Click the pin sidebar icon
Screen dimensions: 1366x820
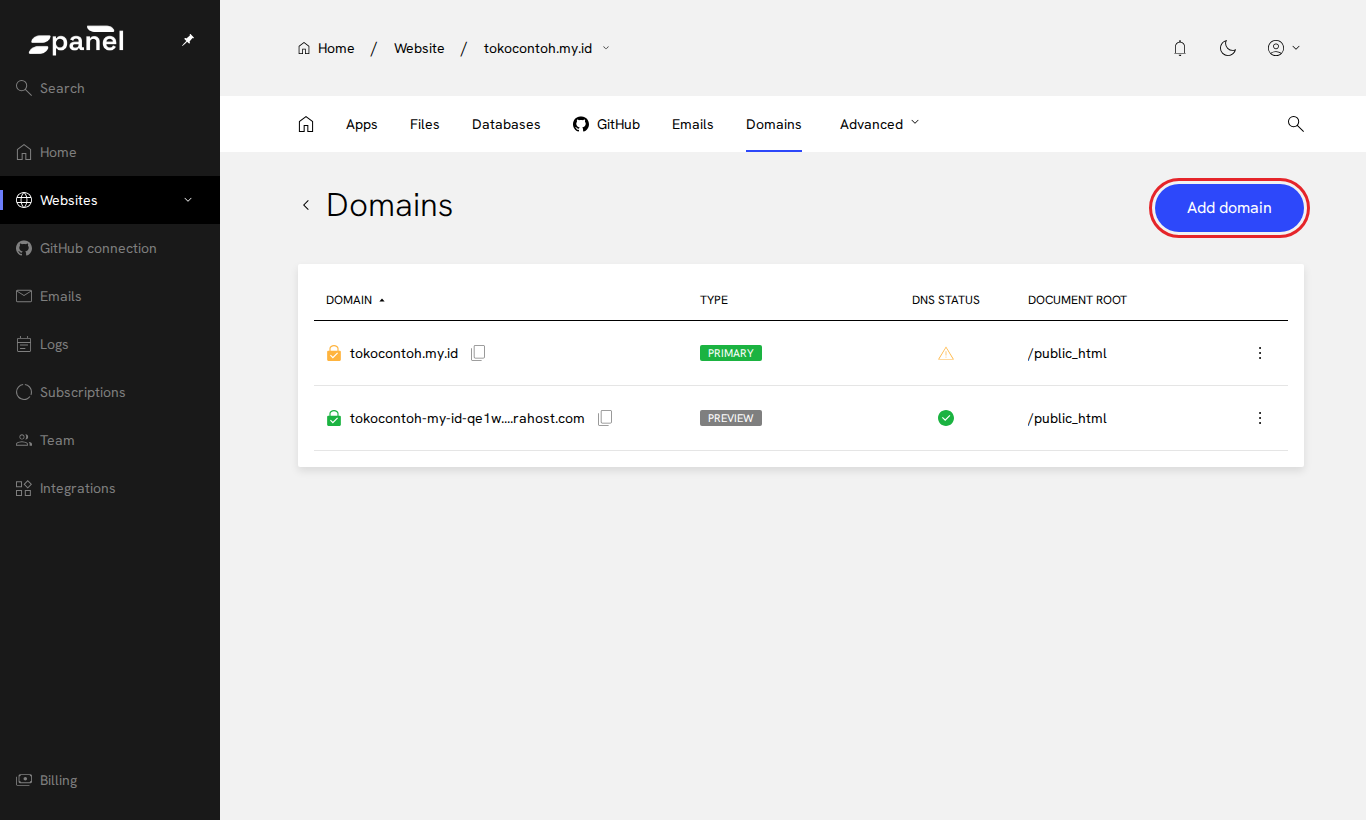pyautogui.click(x=188, y=40)
